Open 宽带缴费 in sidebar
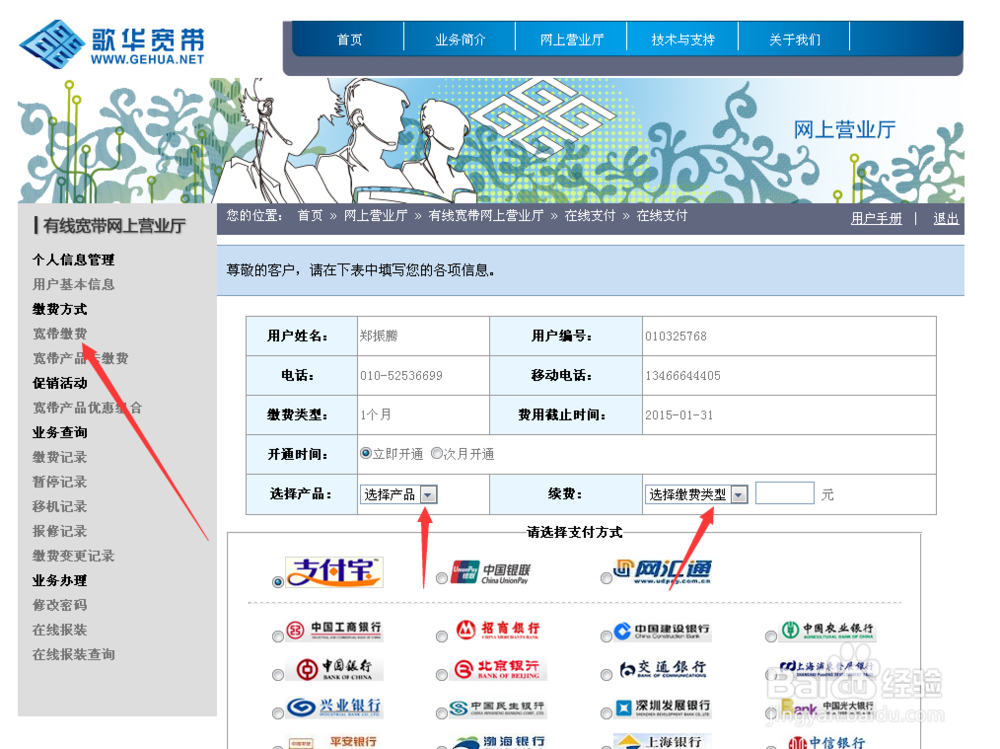 (60, 334)
